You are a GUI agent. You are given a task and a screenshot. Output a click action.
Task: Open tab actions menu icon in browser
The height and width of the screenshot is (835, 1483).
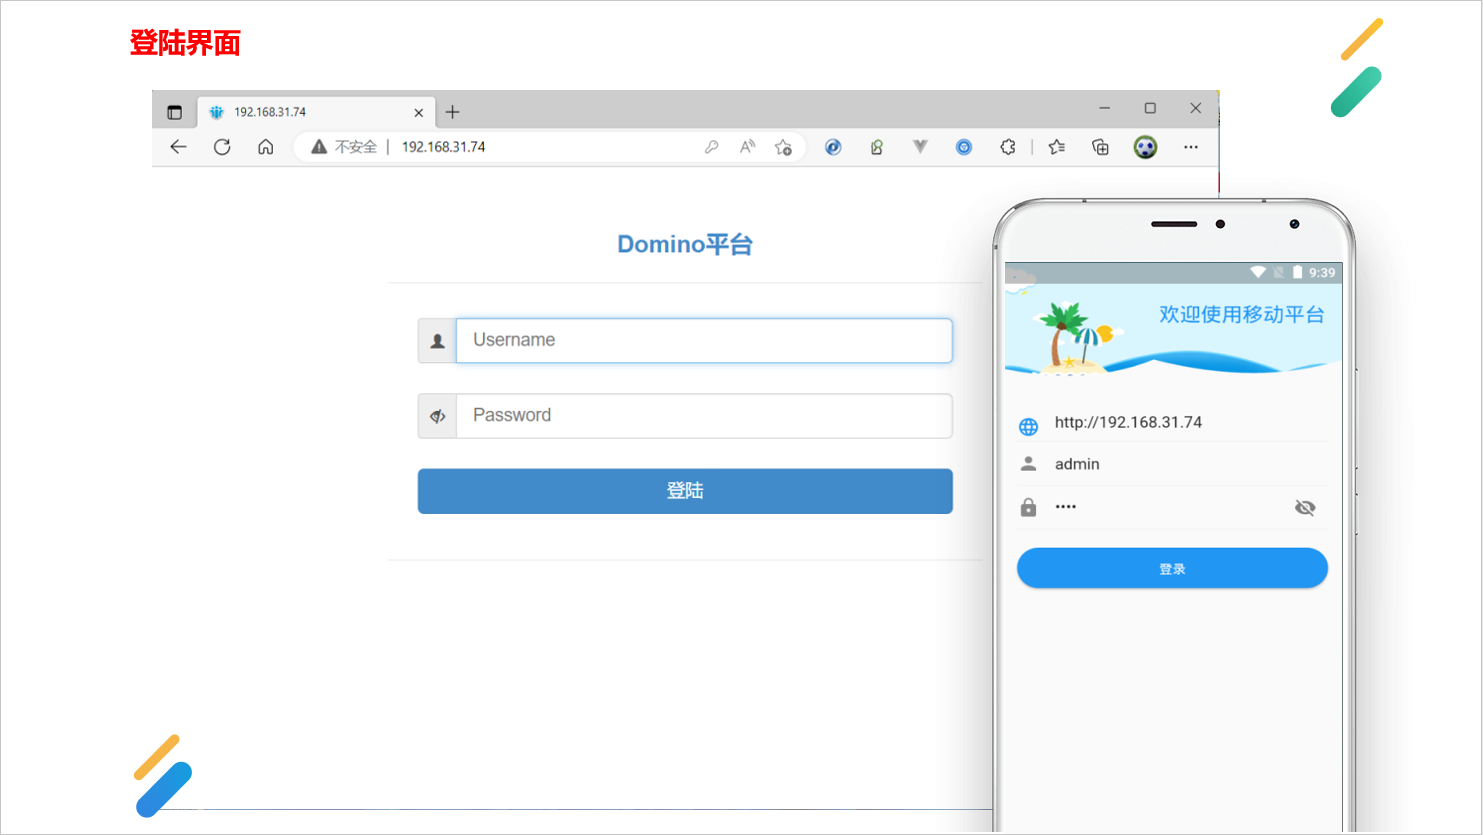[174, 112]
